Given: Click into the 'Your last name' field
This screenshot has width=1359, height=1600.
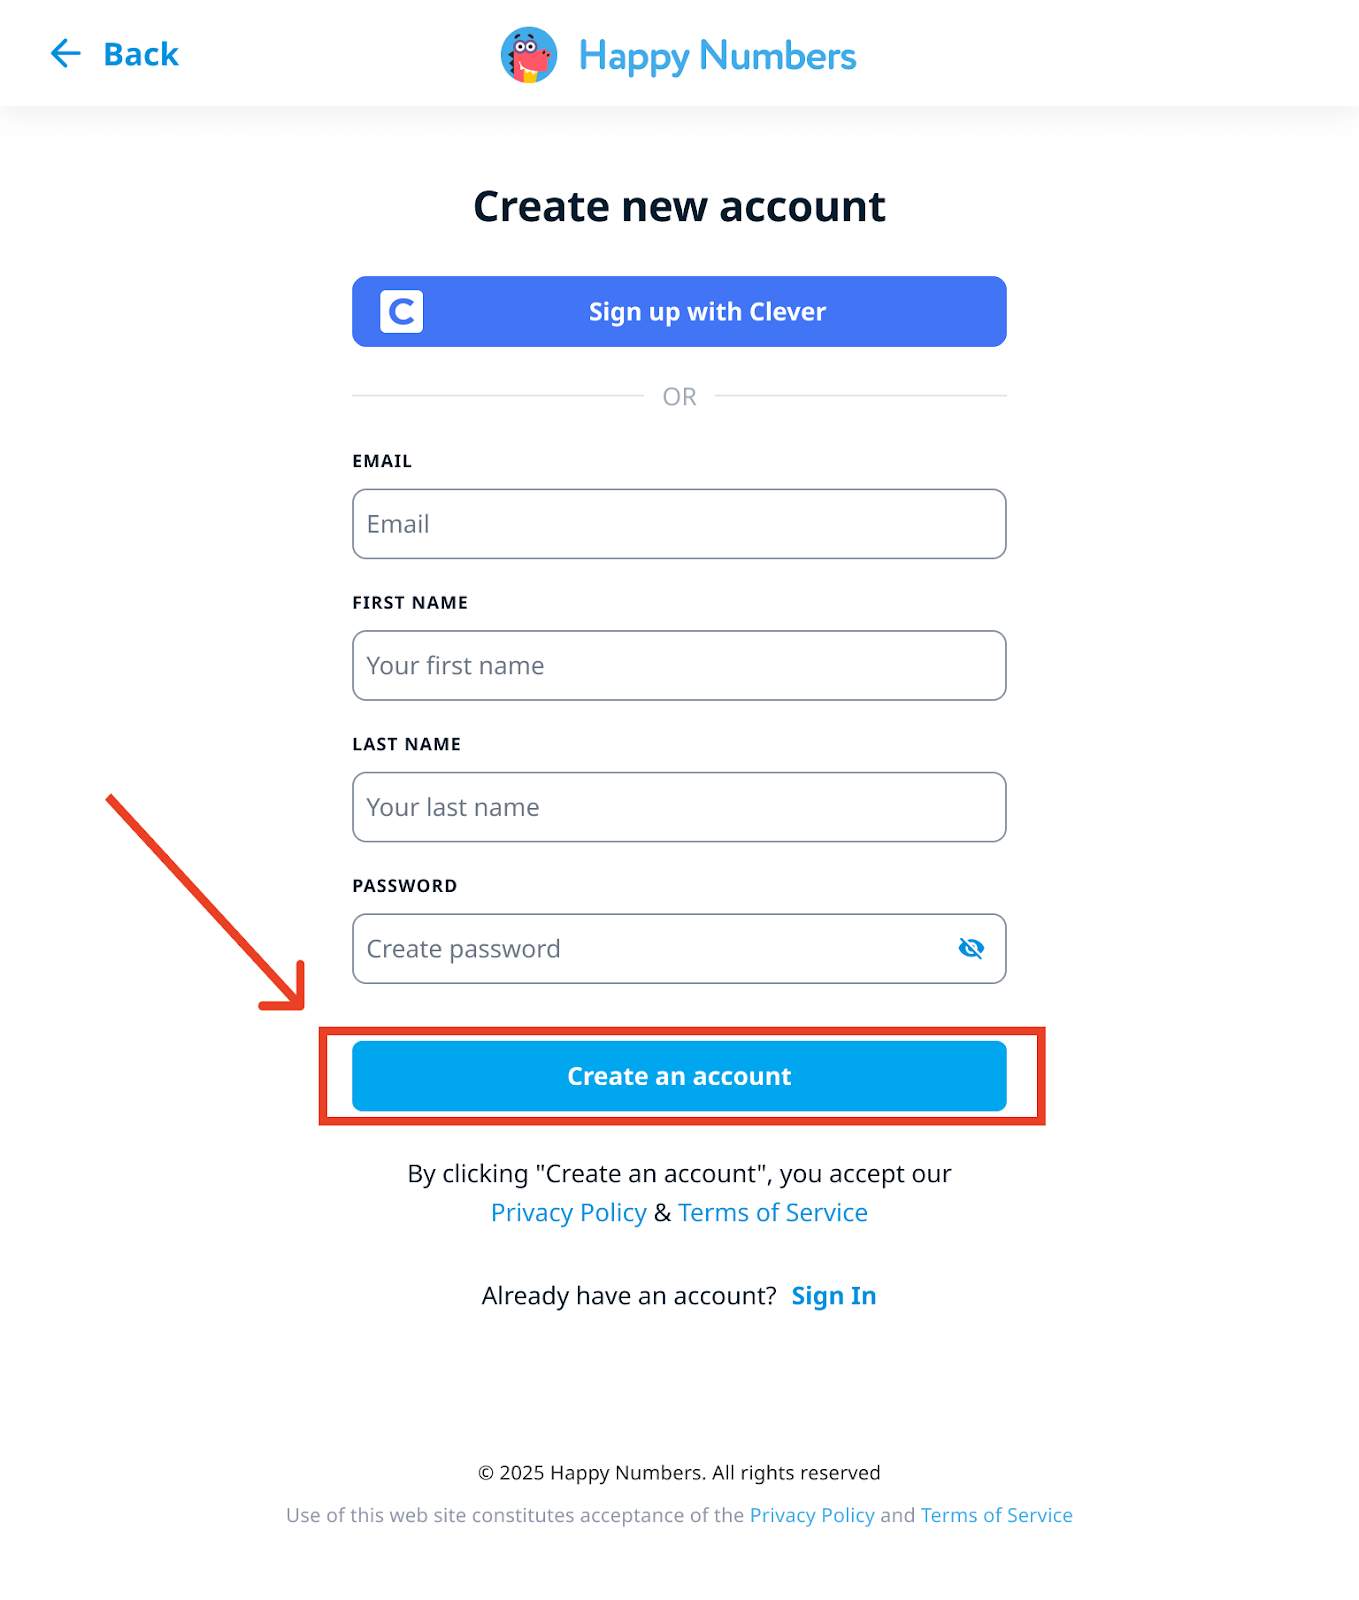Looking at the screenshot, I should tap(679, 807).
